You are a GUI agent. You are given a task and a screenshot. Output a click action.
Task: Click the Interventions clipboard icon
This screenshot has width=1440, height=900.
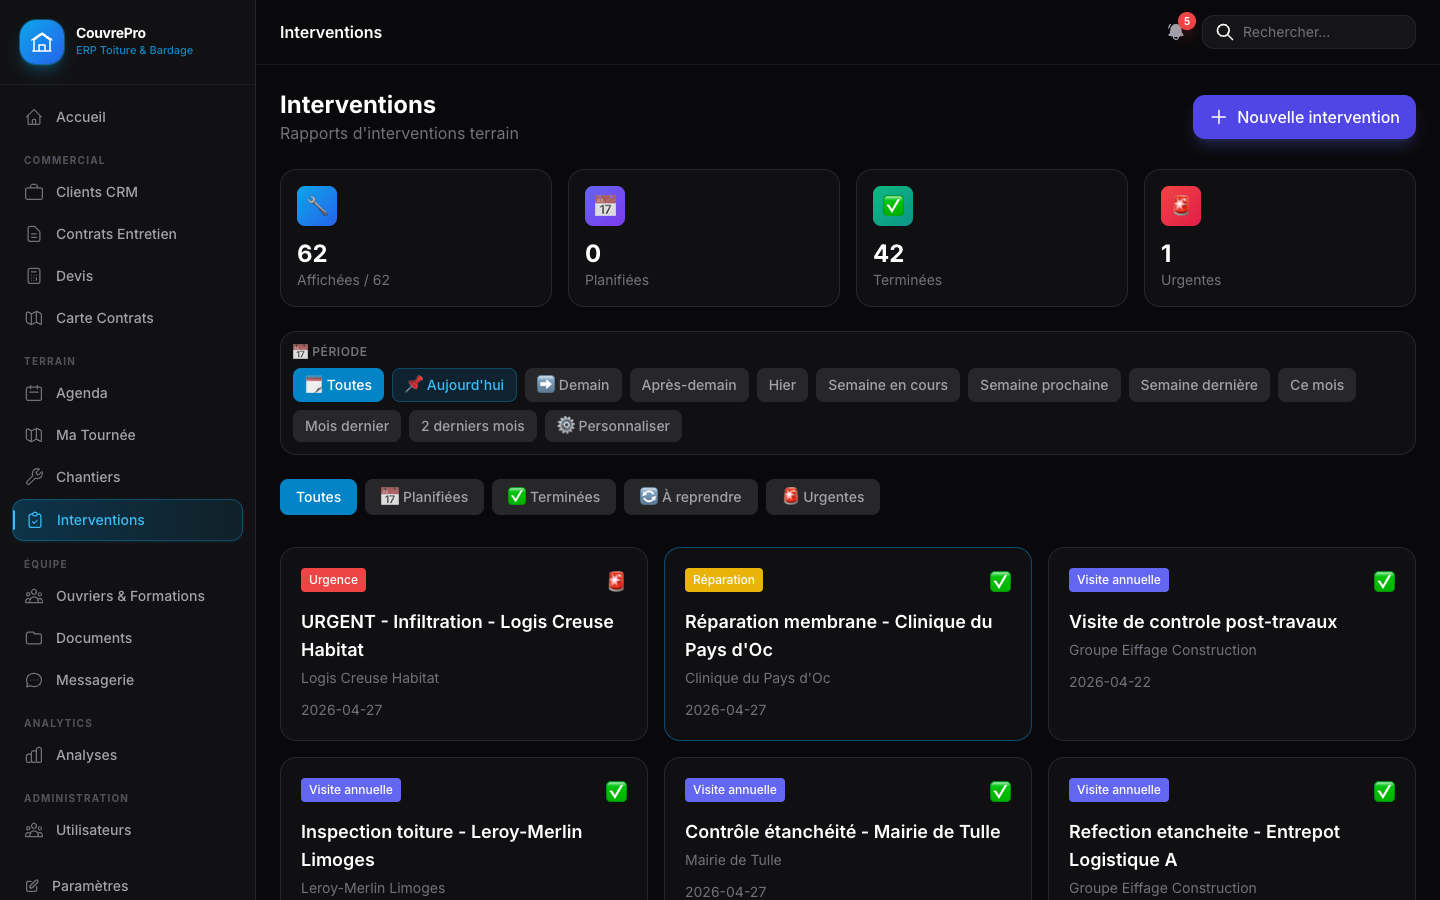pos(35,520)
